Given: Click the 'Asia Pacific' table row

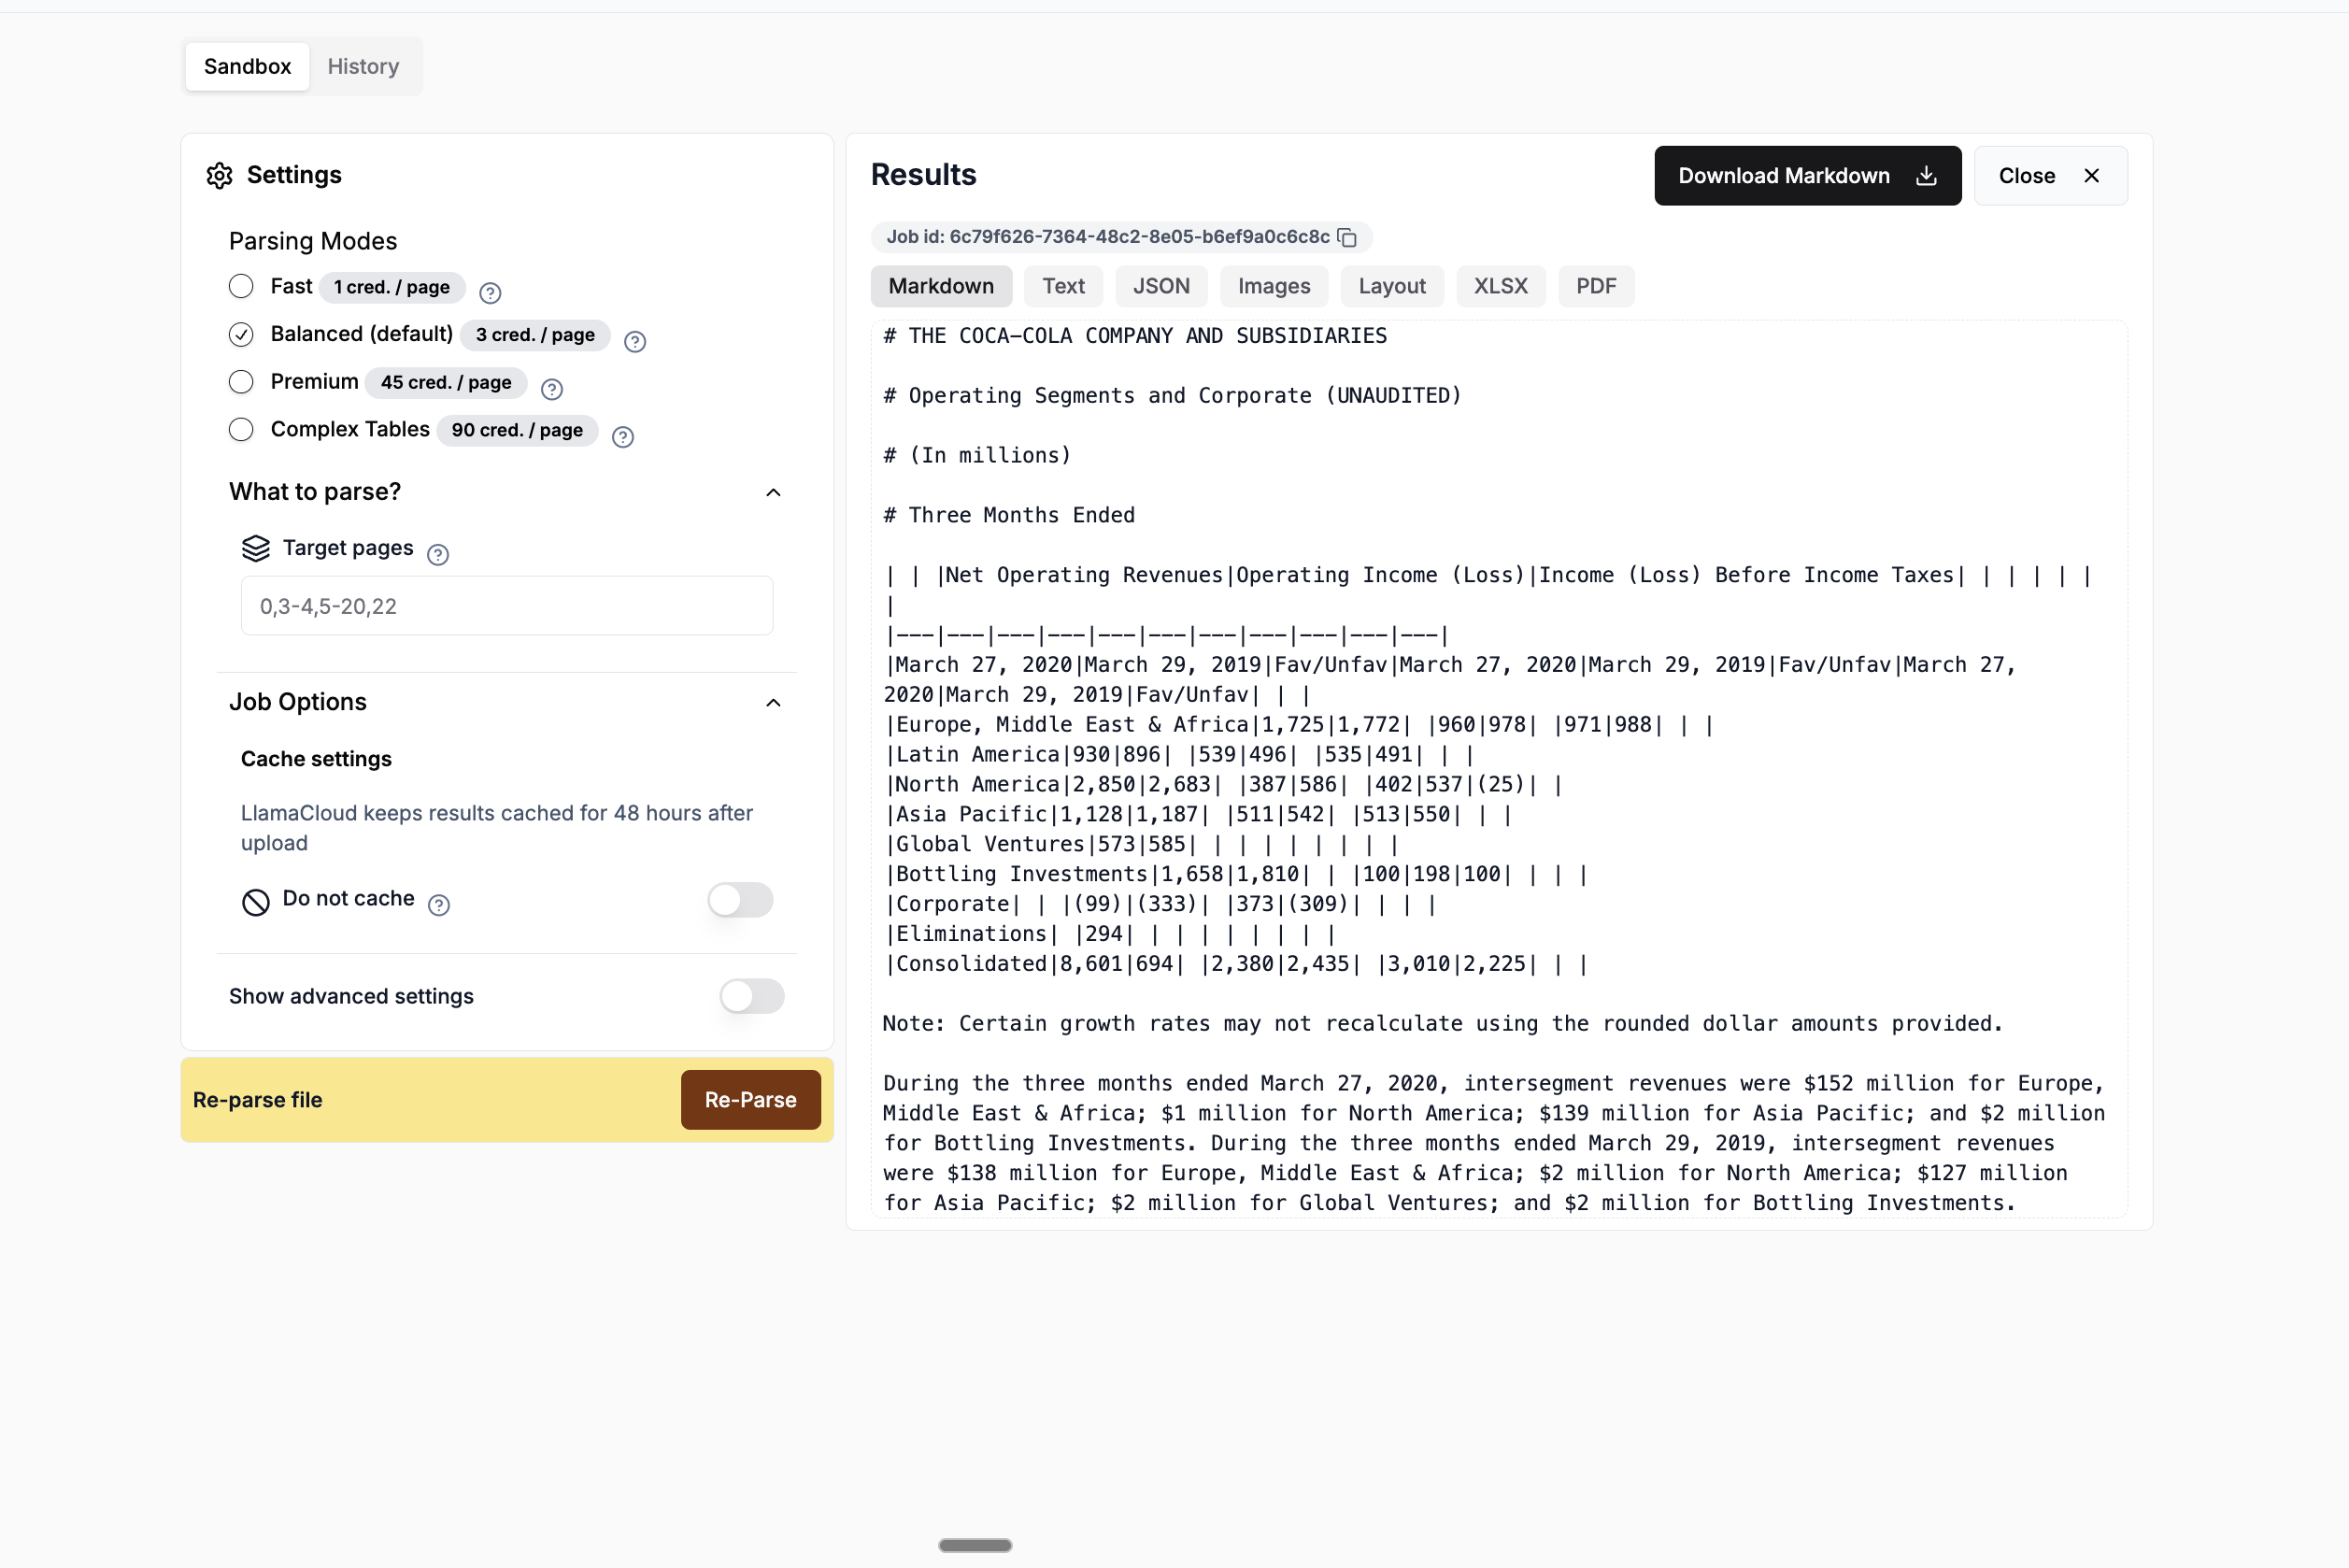Looking at the screenshot, I should pyautogui.click(x=1198, y=815).
